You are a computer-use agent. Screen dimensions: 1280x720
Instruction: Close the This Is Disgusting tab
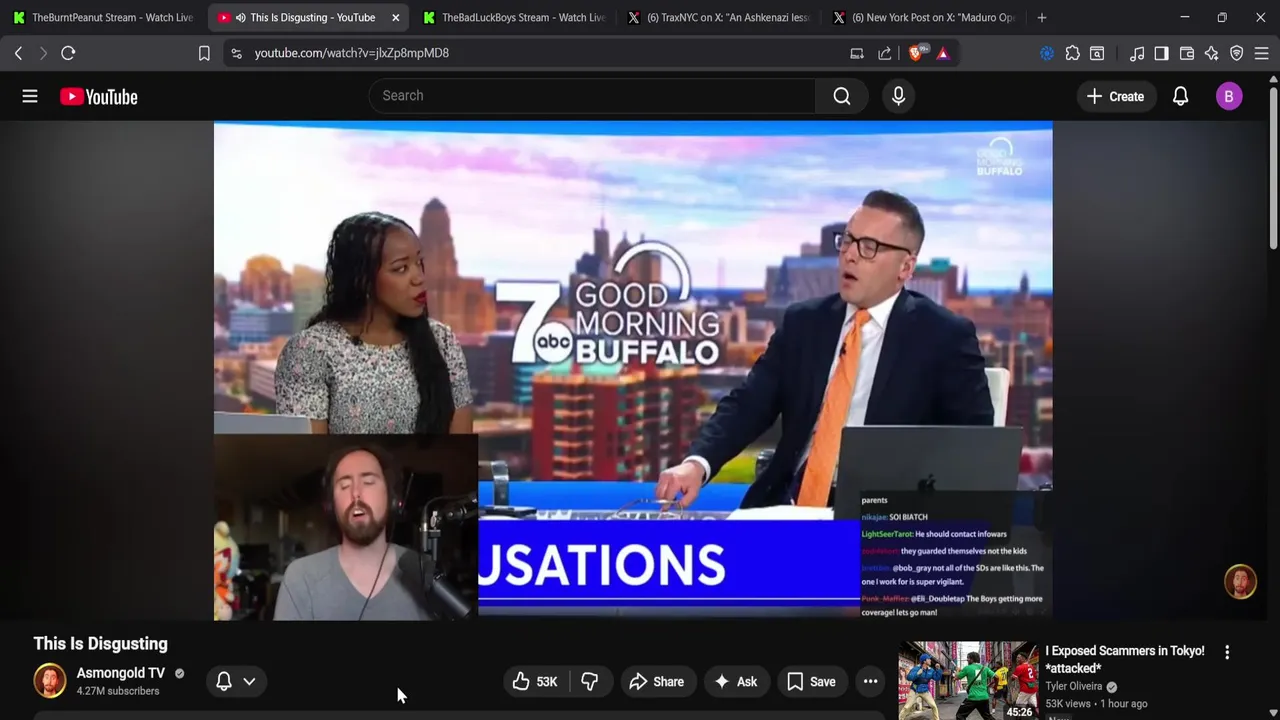(x=396, y=17)
